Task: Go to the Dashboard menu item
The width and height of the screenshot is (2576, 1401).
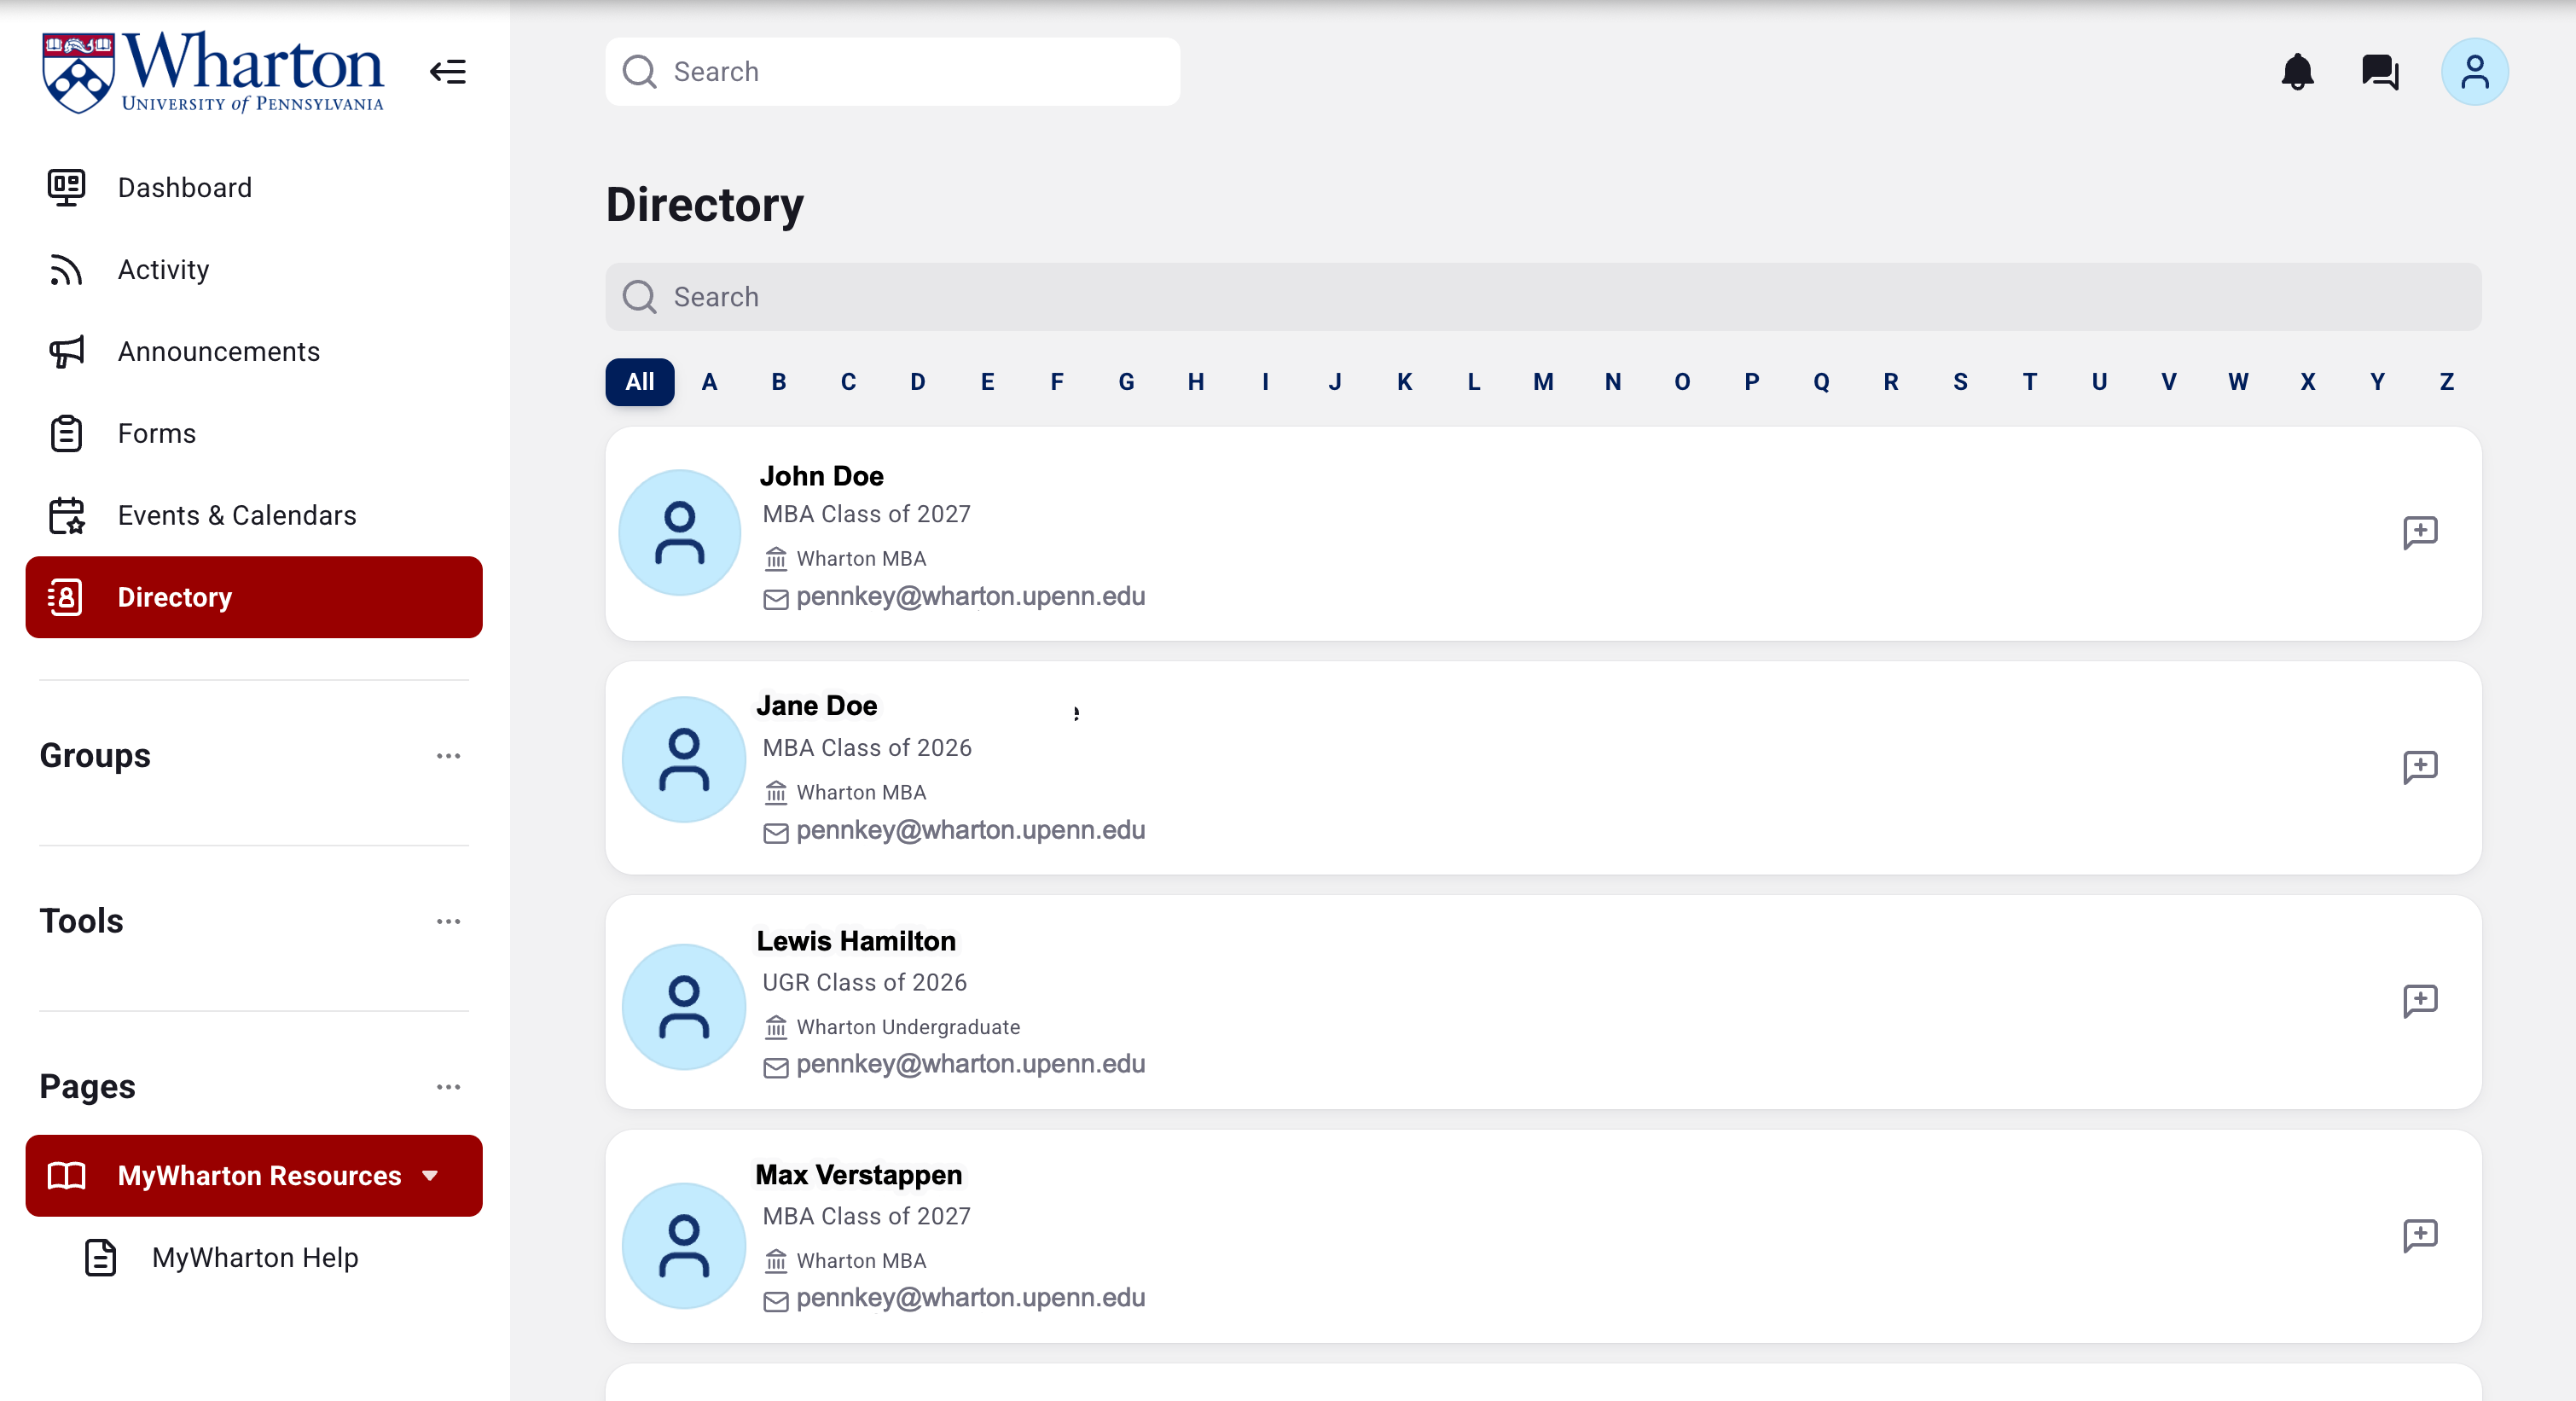Action: click(184, 188)
